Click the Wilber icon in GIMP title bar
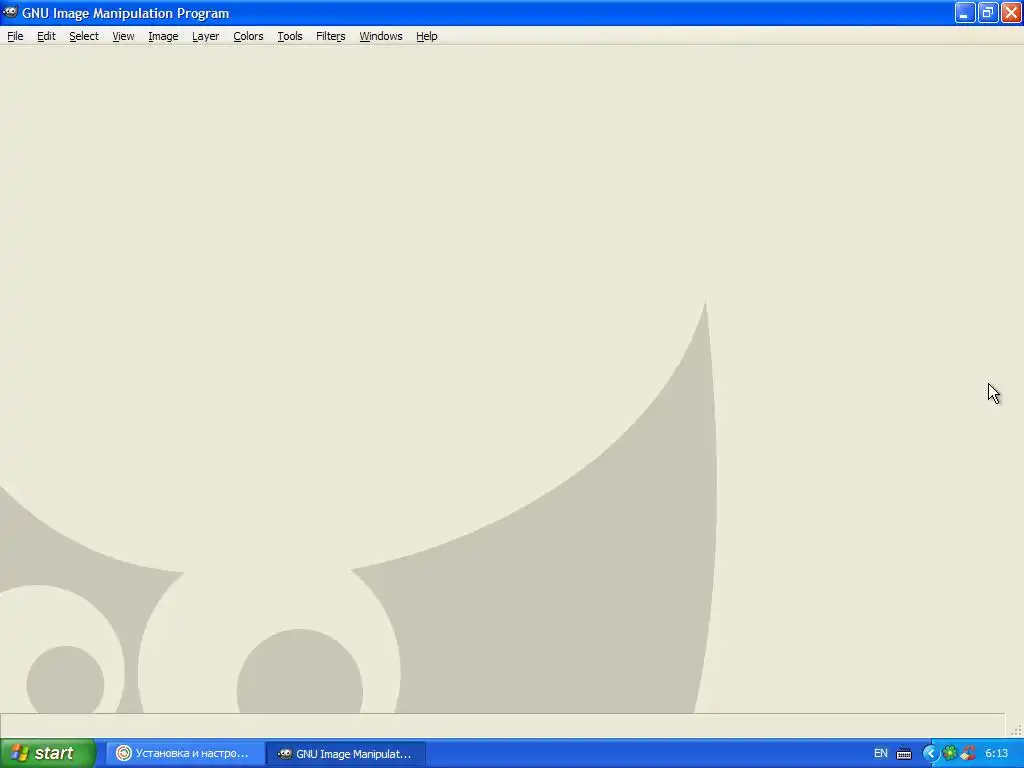 (x=10, y=12)
